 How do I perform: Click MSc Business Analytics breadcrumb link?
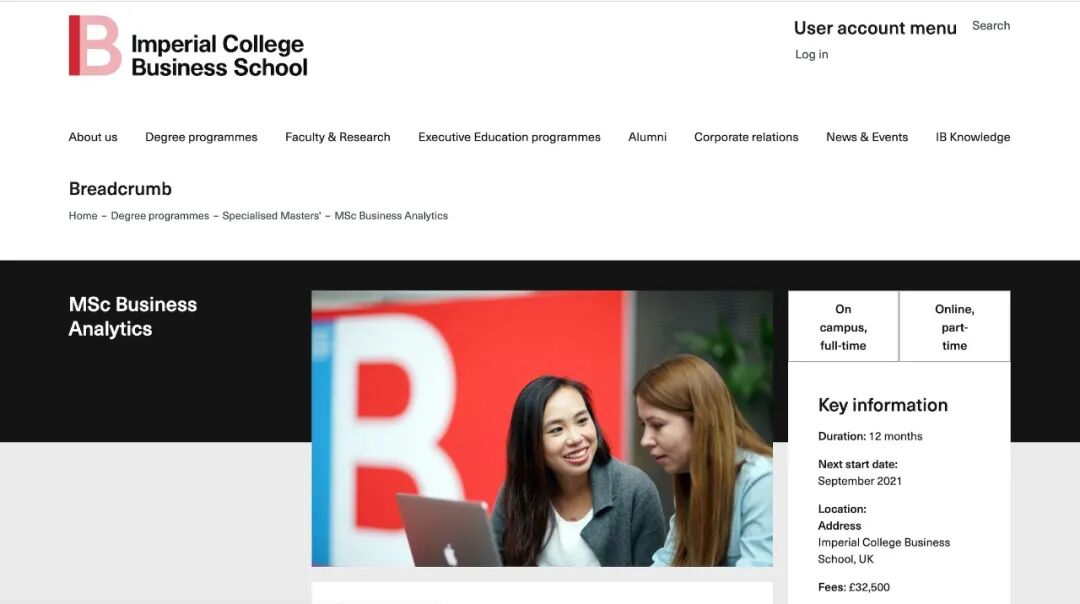click(391, 216)
